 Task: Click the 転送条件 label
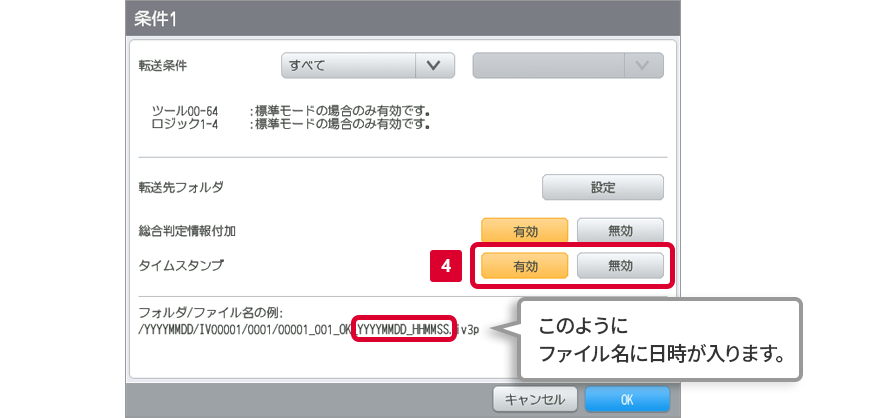tap(163, 66)
